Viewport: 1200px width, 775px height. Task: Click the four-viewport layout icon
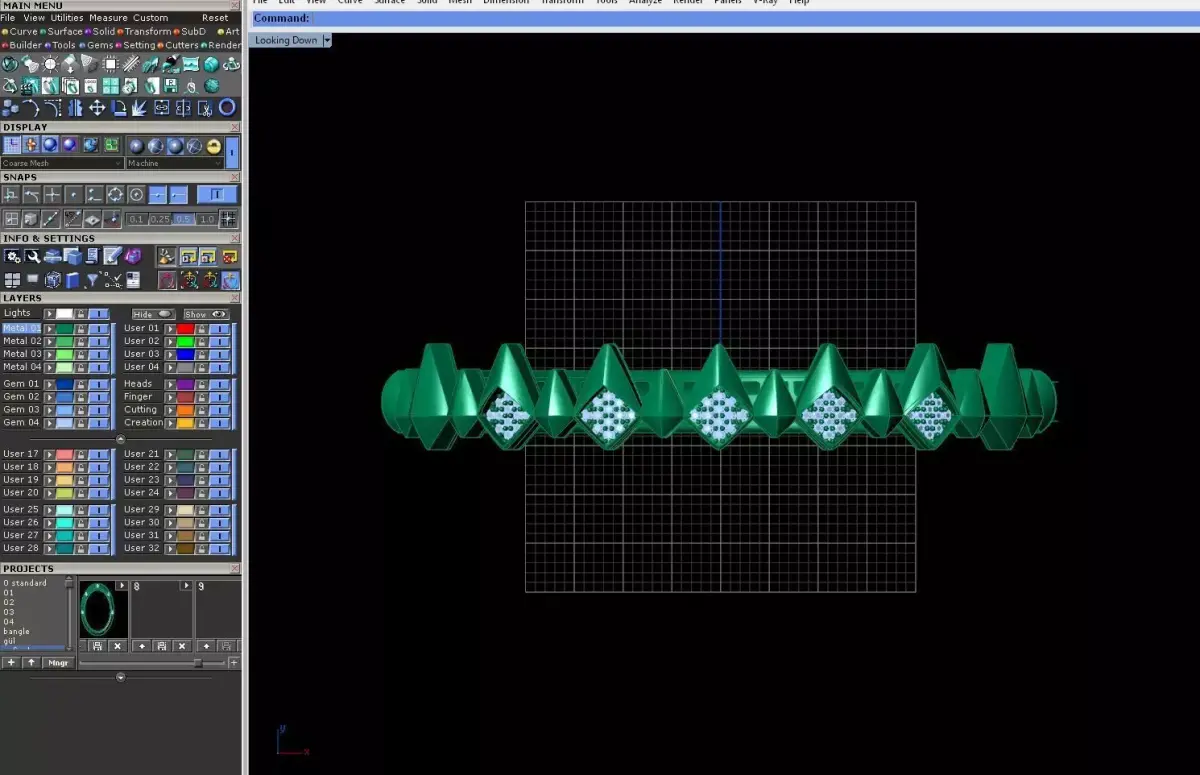pos(12,280)
